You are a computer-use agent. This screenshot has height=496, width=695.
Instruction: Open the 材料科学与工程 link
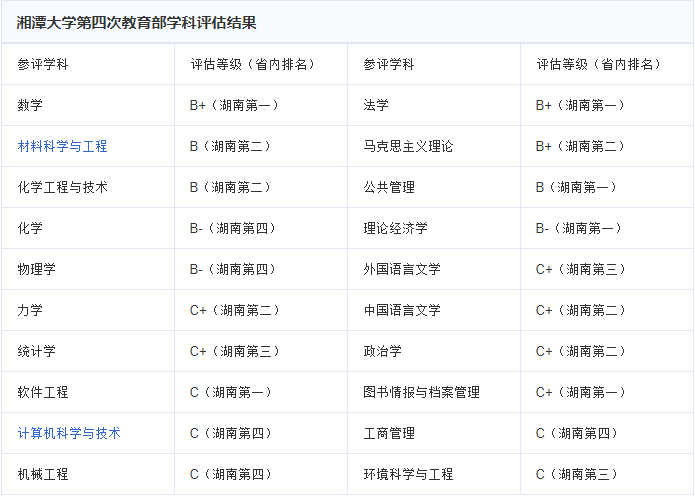(62, 146)
